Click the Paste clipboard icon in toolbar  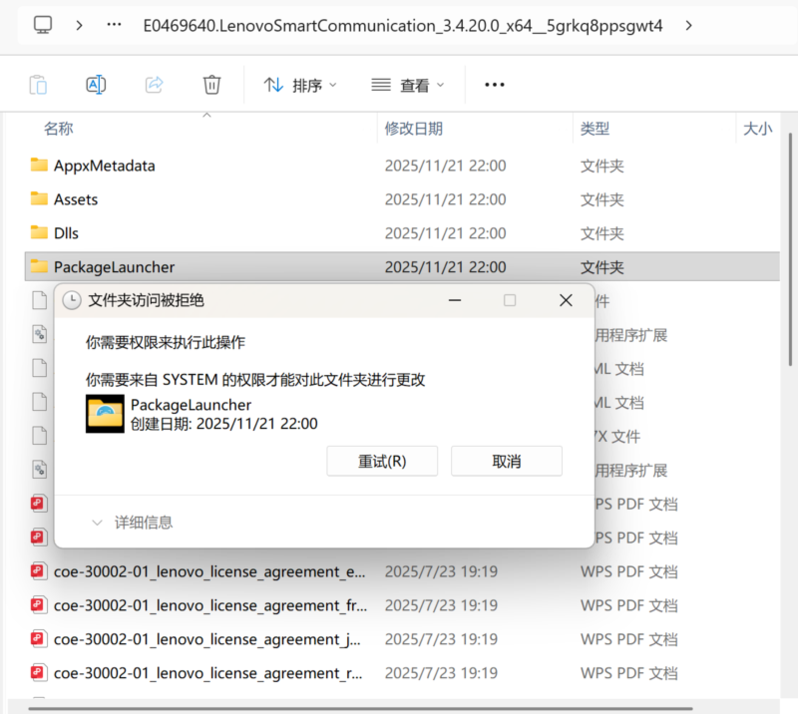tap(38, 85)
